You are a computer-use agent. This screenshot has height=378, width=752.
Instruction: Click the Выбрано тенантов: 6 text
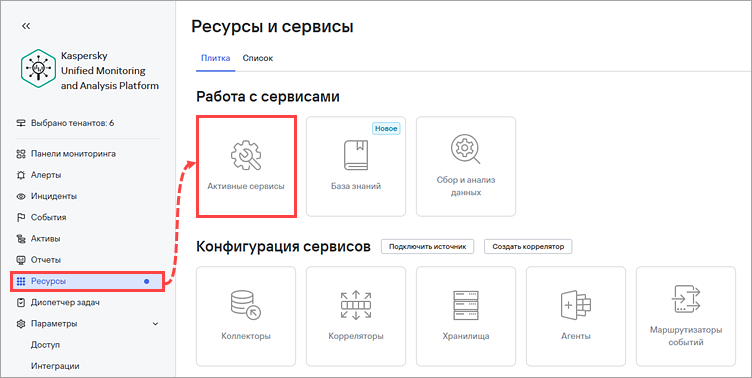(x=72, y=123)
